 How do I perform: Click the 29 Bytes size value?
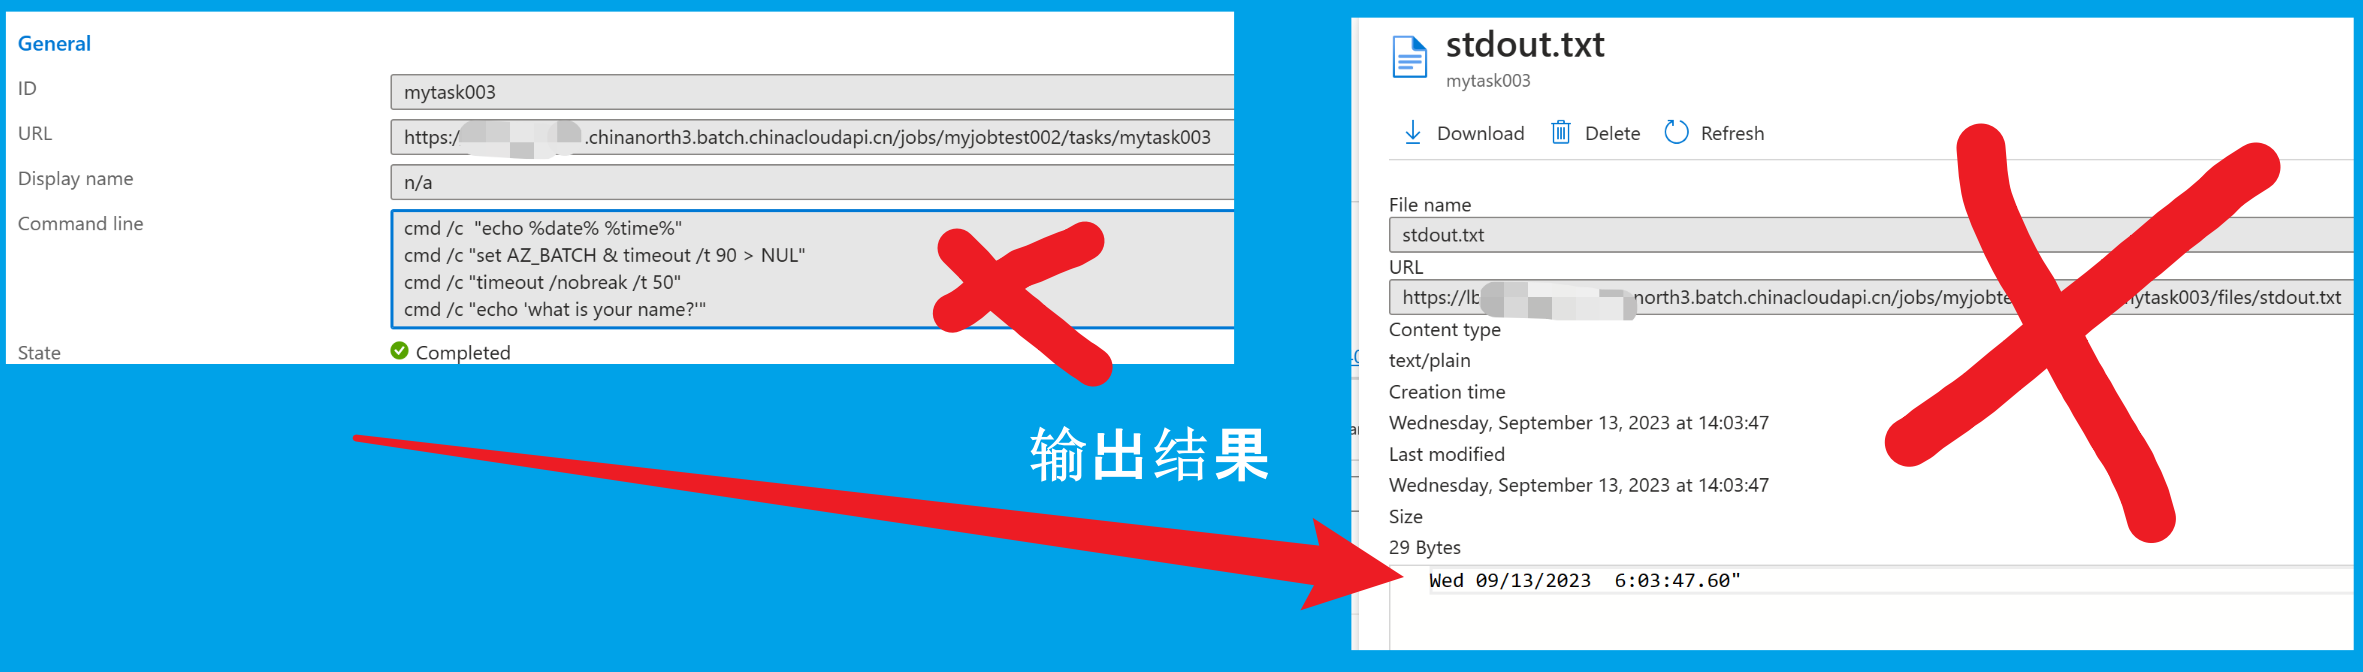(x=1424, y=547)
